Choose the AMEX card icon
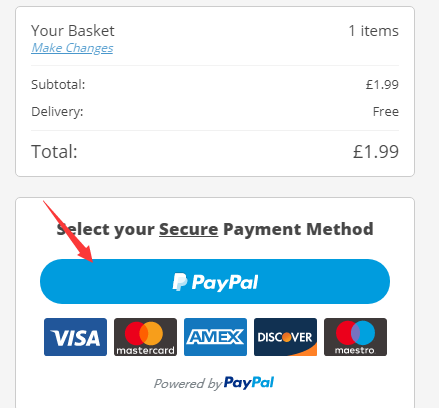The image size is (439, 408). (215, 337)
